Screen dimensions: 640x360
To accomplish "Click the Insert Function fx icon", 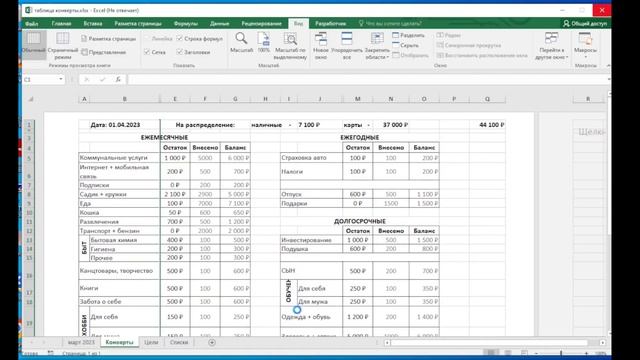I will (118, 79).
